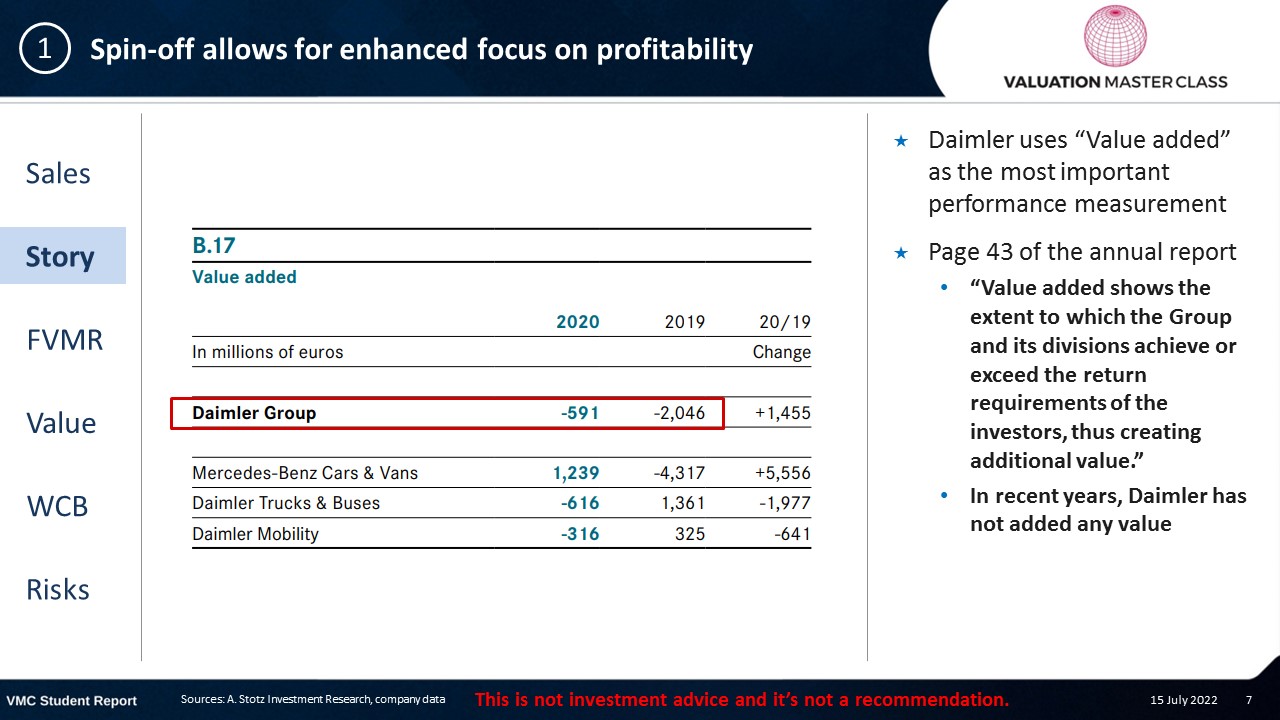Jump to the Risks section tab
Image resolution: width=1280 pixels, height=720 pixels.
[x=58, y=589]
